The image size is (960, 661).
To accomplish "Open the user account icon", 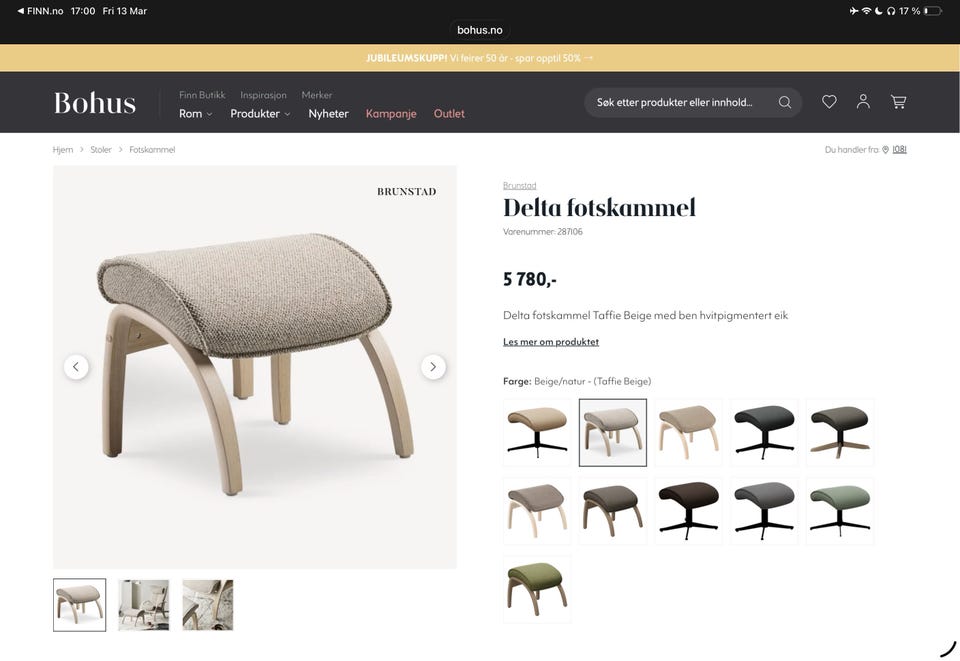I will [863, 102].
